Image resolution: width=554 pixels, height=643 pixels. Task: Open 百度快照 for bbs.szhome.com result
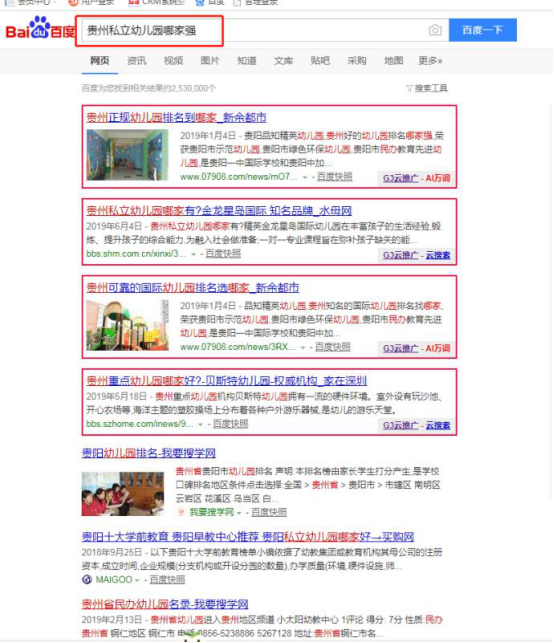coord(230,424)
